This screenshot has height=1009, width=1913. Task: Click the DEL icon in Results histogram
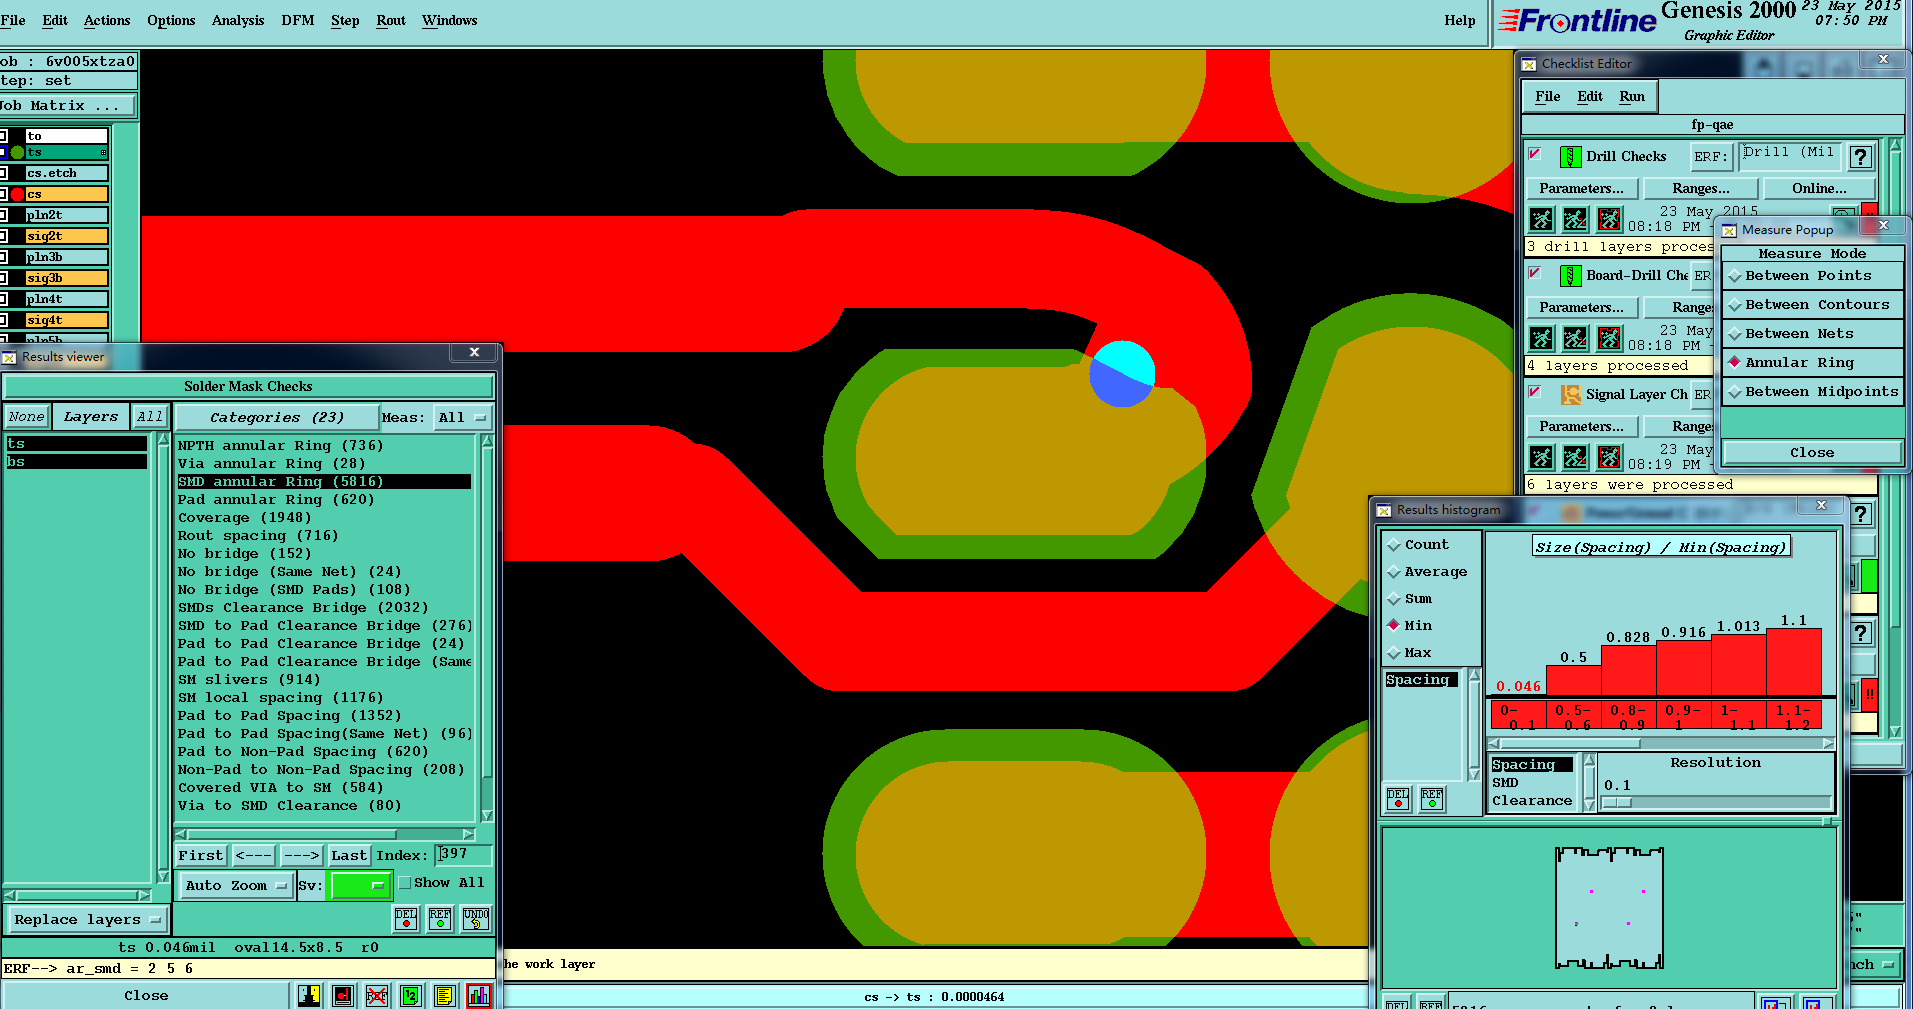click(1398, 799)
